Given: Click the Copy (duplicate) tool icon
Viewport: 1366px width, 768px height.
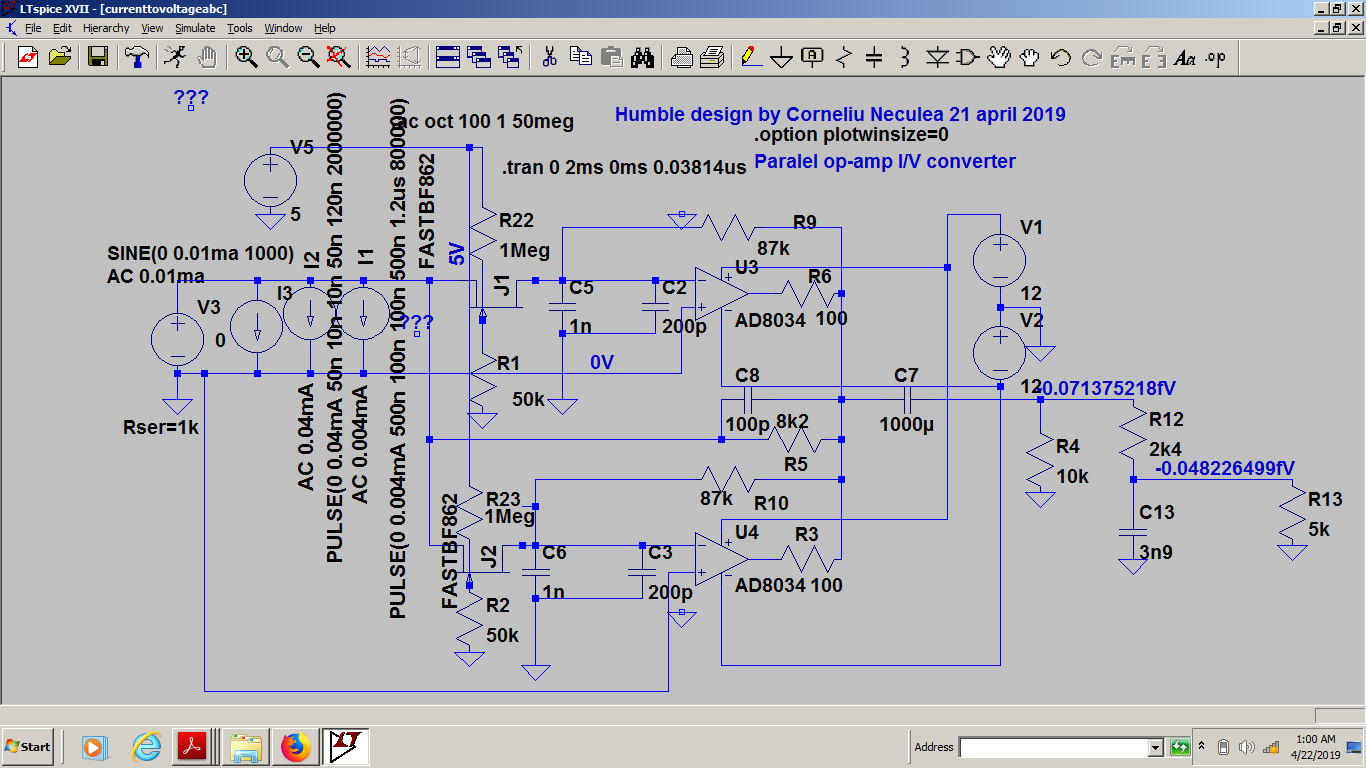Looking at the screenshot, I should coord(580,57).
